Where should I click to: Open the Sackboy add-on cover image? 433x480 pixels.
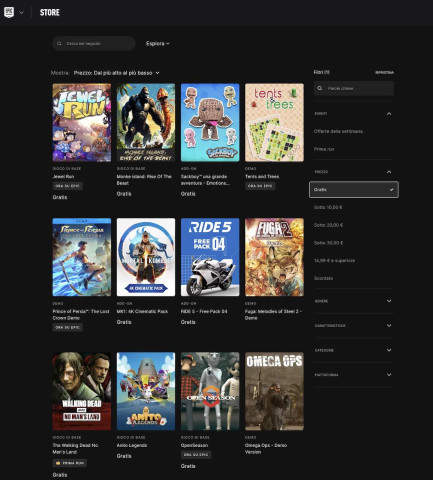210,122
